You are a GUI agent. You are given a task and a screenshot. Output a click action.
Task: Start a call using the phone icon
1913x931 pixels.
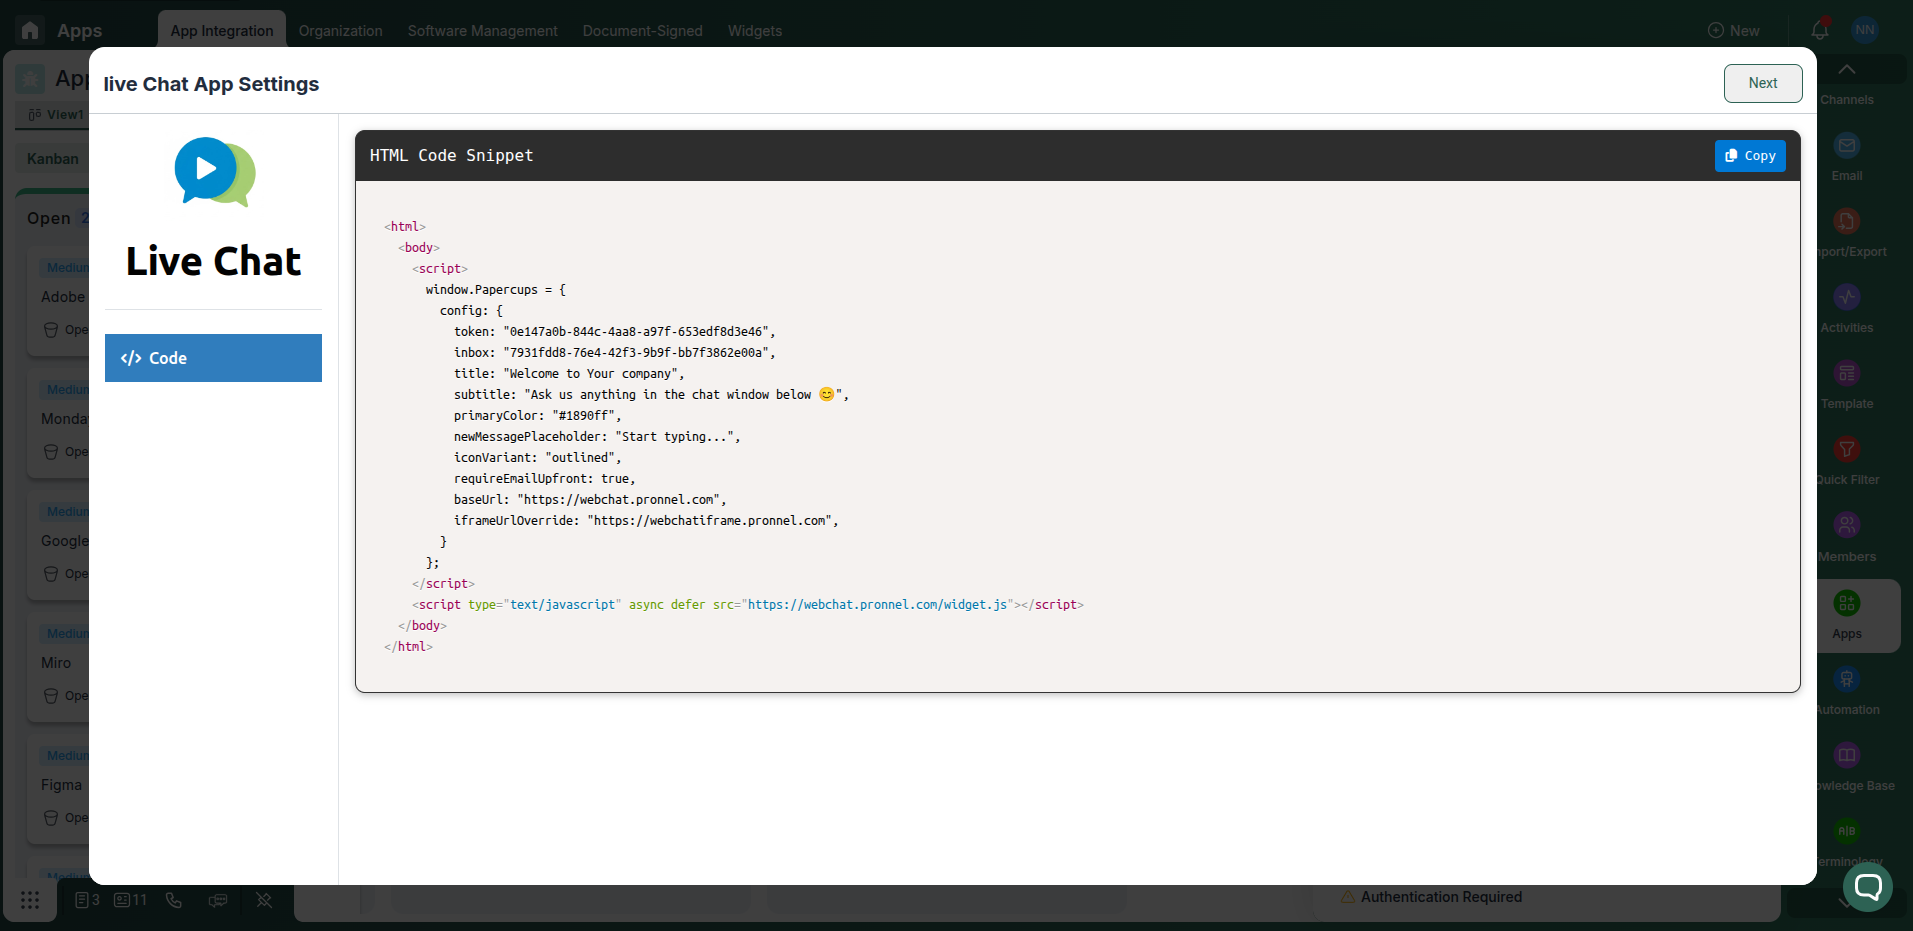tap(174, 900)
